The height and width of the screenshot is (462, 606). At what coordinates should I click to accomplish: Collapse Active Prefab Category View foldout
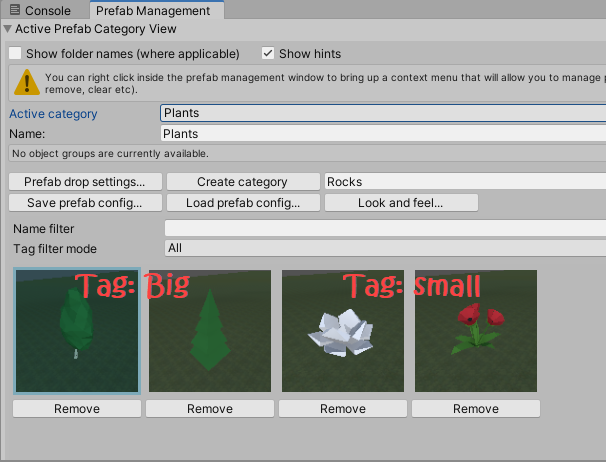pos(7,29)
